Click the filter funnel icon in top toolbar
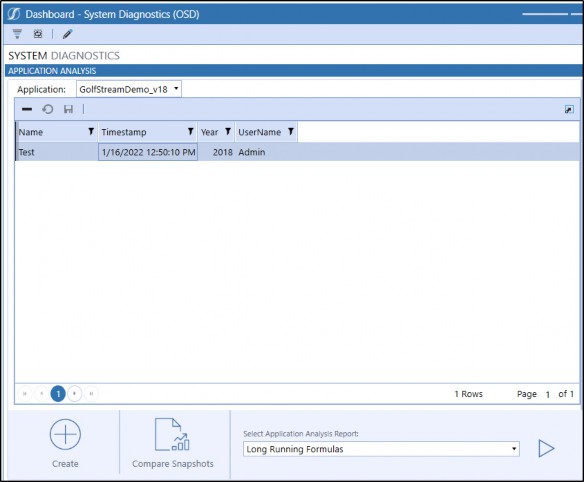This screenshot has height=482, width=584. 17,34
